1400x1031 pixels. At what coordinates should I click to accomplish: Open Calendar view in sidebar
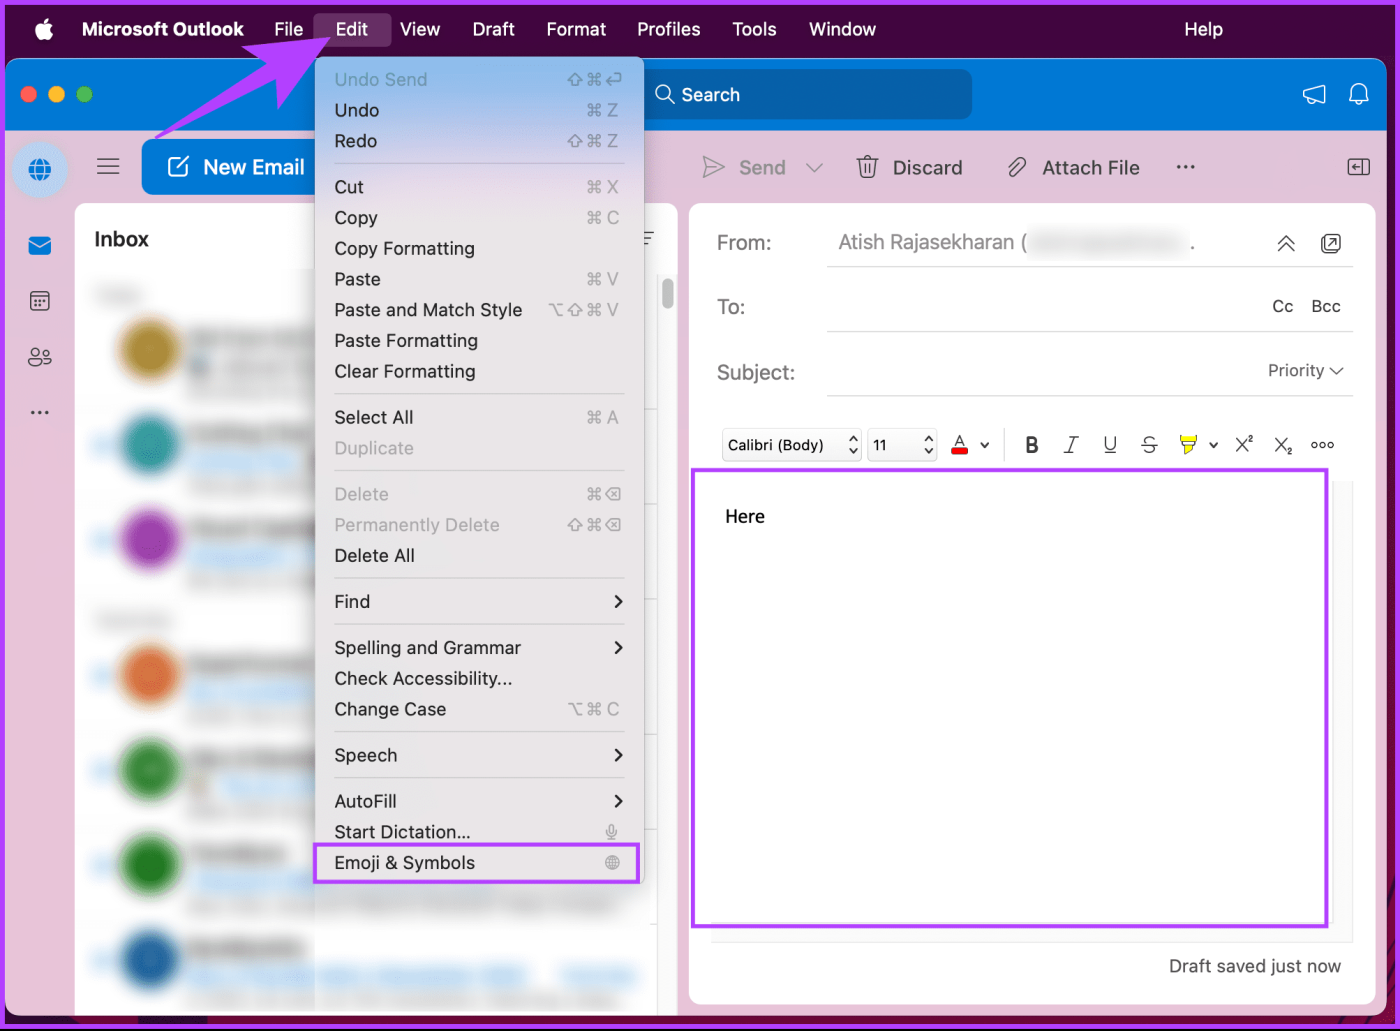40,301
